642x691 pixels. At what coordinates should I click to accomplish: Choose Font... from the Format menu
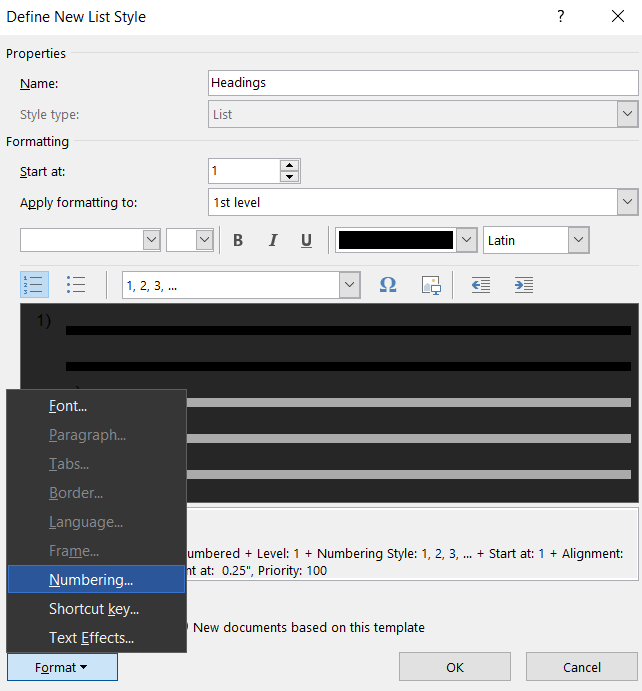[x=68, y=406]
